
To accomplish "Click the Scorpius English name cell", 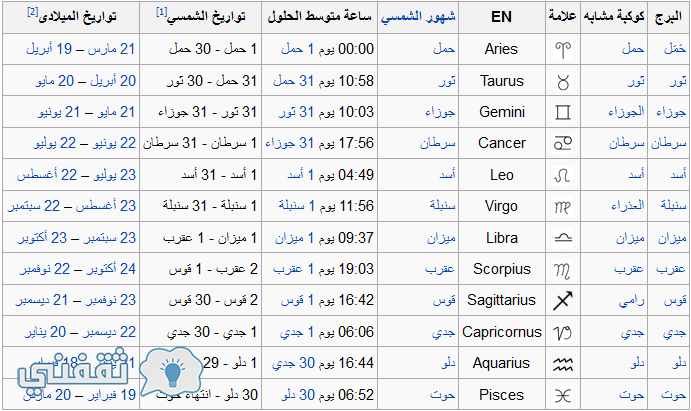I will 502,269.
